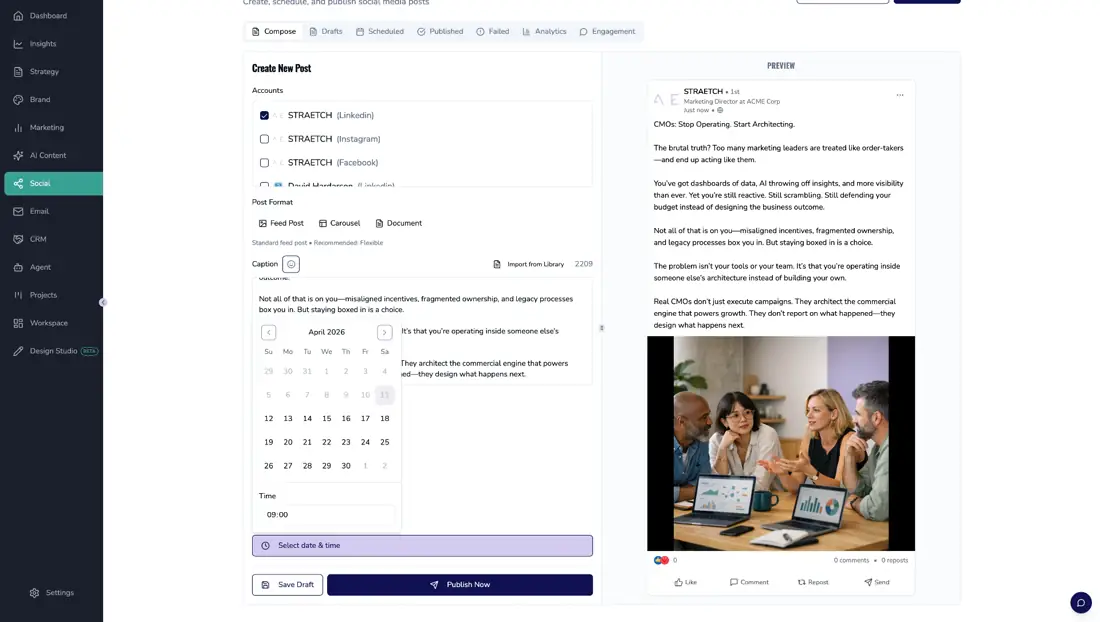Image resolution: width=1100 pixels, height=622 pixels.
Task: Click the reaction emojis under preview image
Action: (x=661, y=560)
